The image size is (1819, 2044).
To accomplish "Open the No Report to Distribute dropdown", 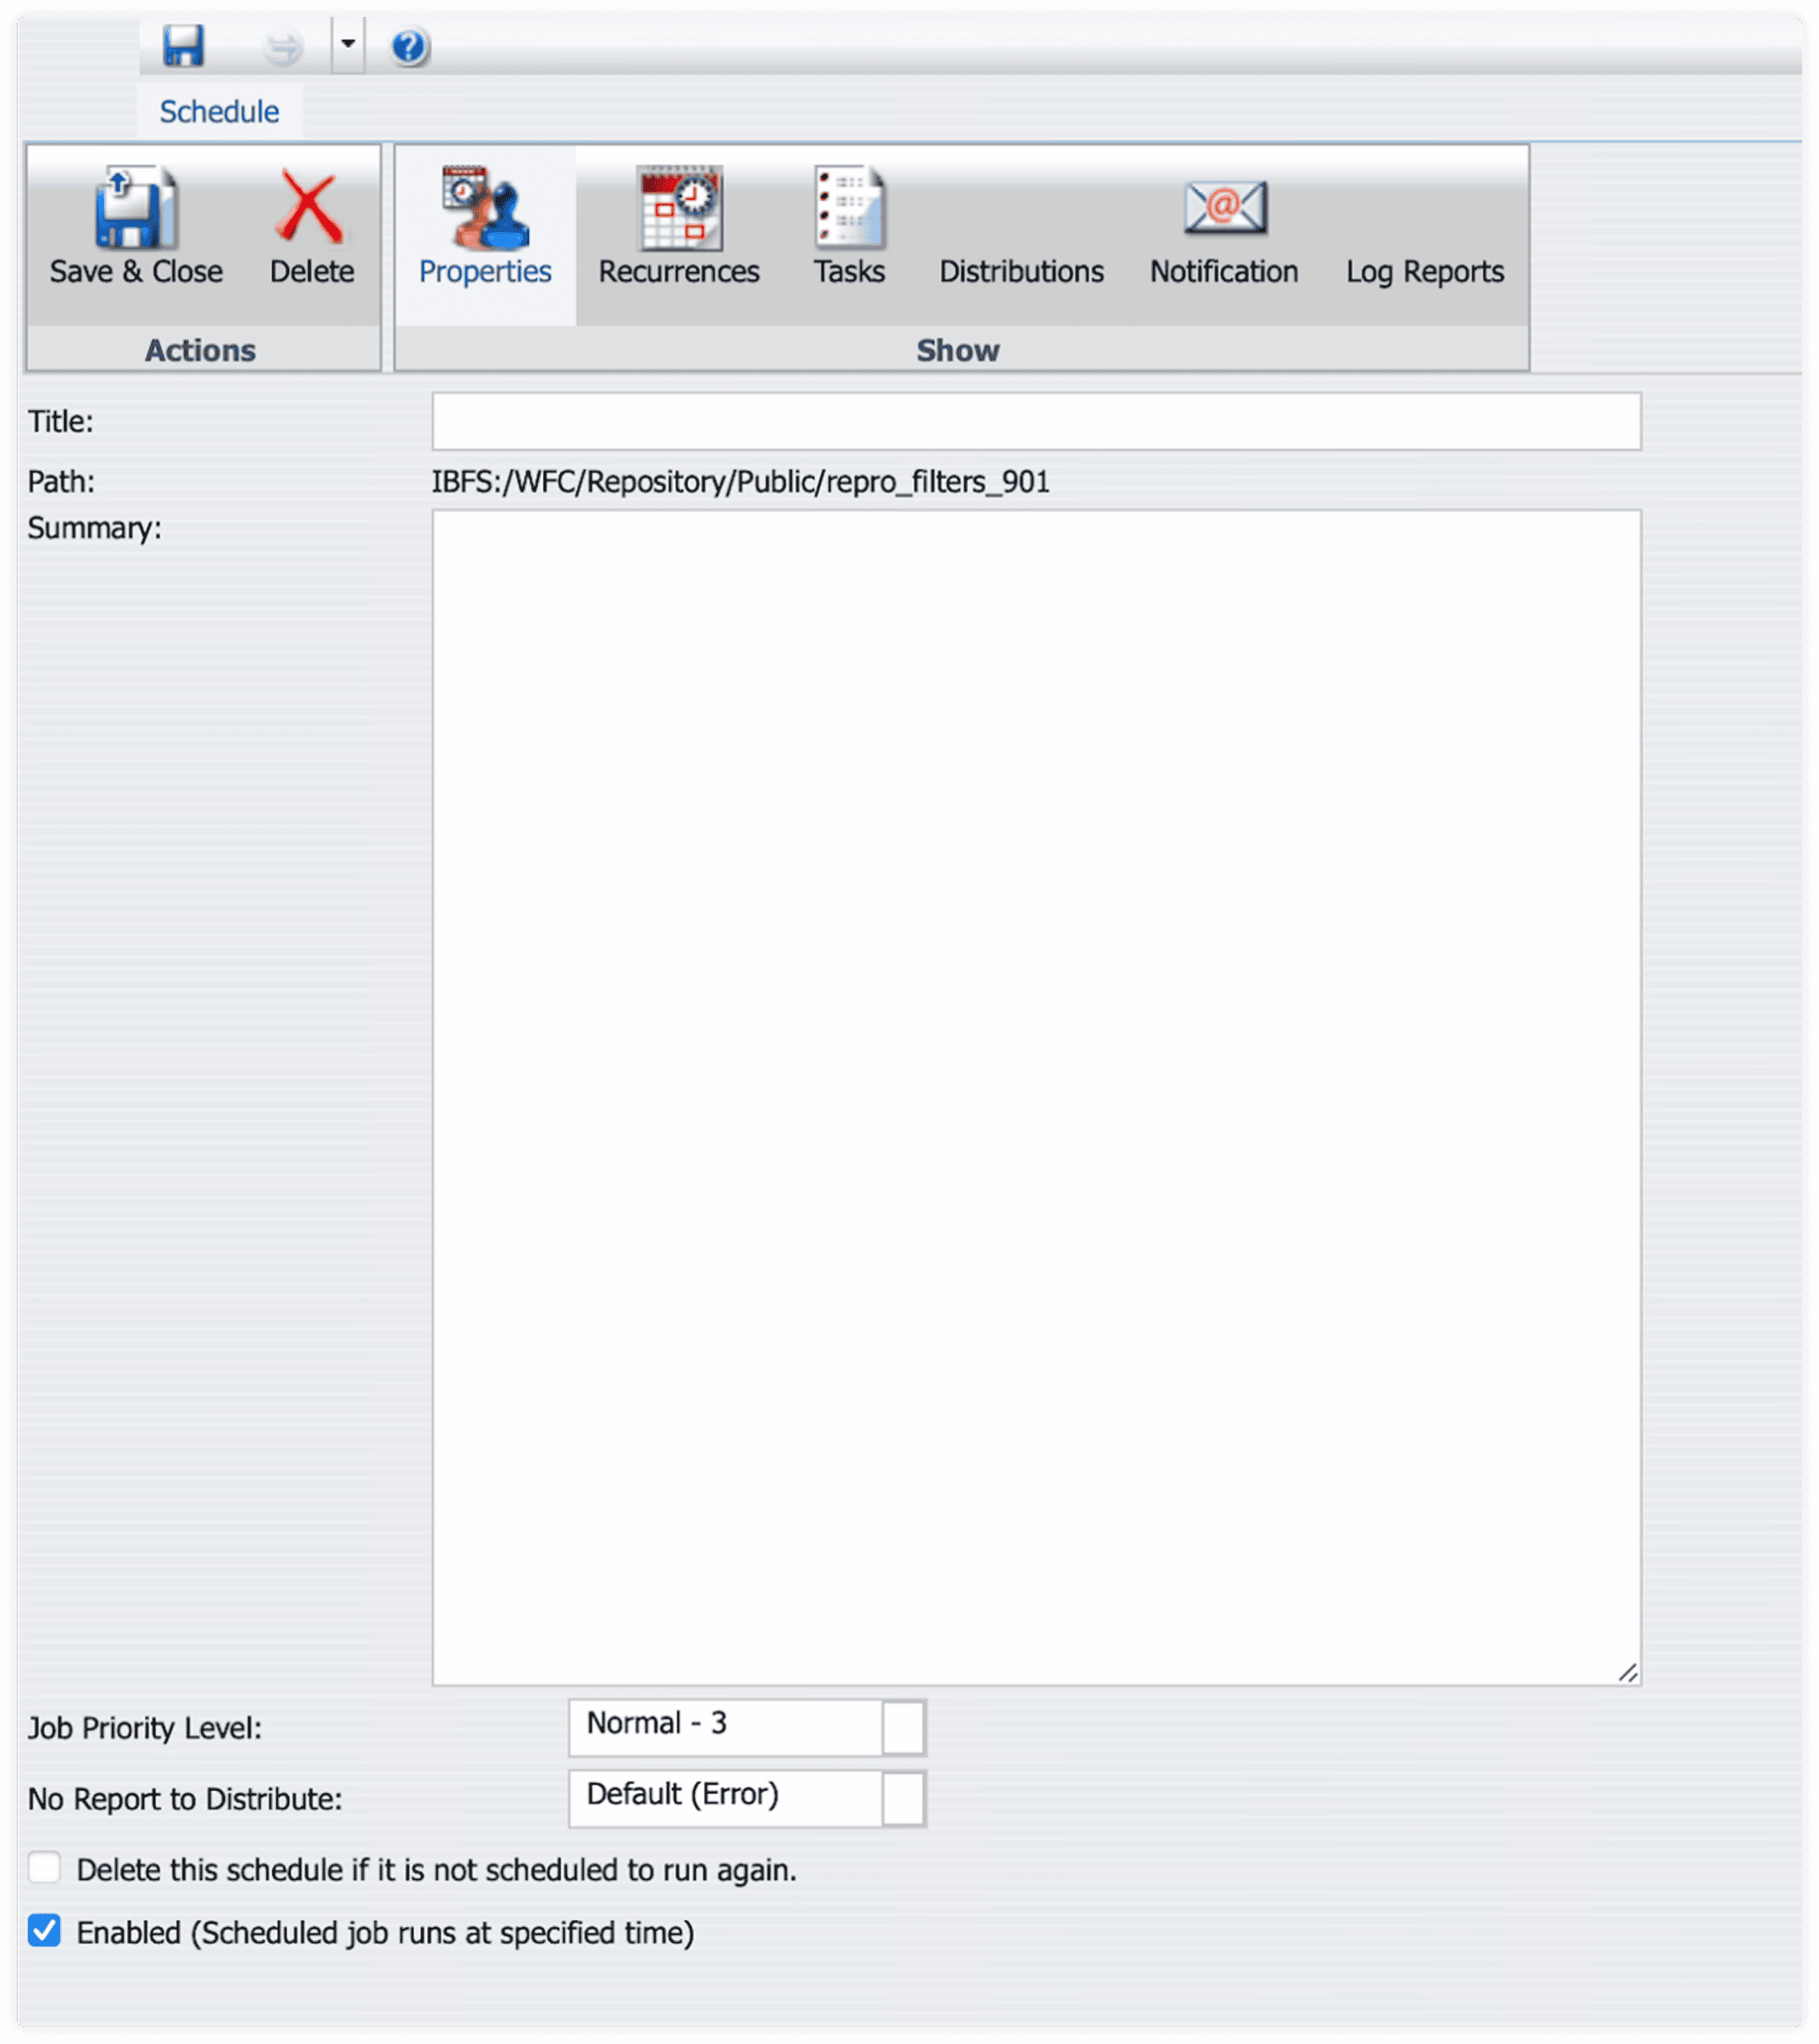I will pyautogui.click(x=903, y=1797).
